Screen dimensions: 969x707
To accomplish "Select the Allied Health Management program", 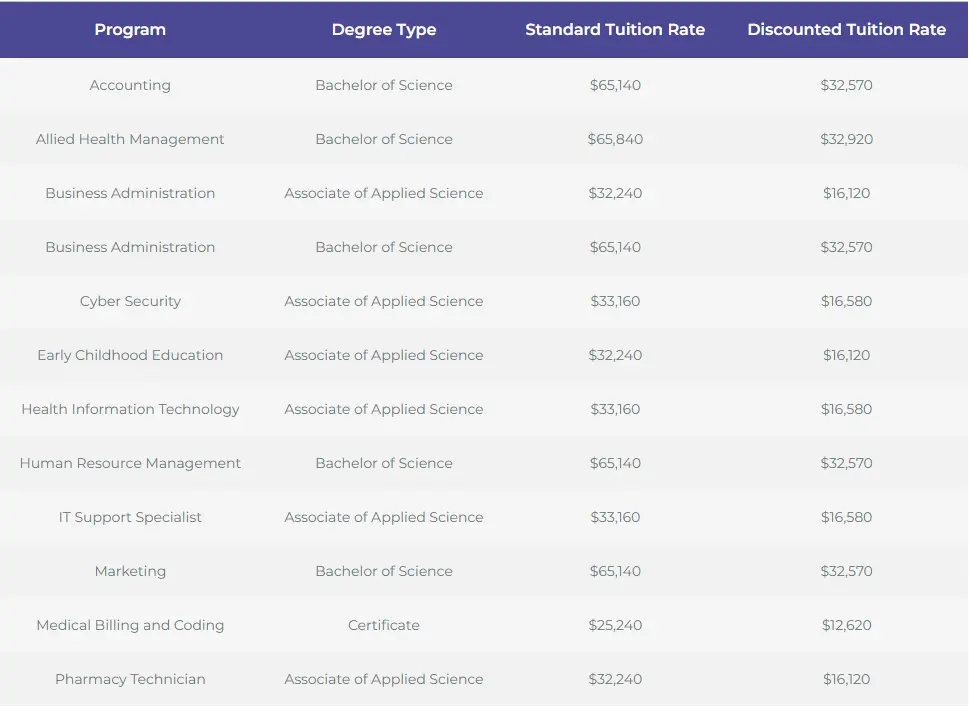I will (x=130, y=139).
